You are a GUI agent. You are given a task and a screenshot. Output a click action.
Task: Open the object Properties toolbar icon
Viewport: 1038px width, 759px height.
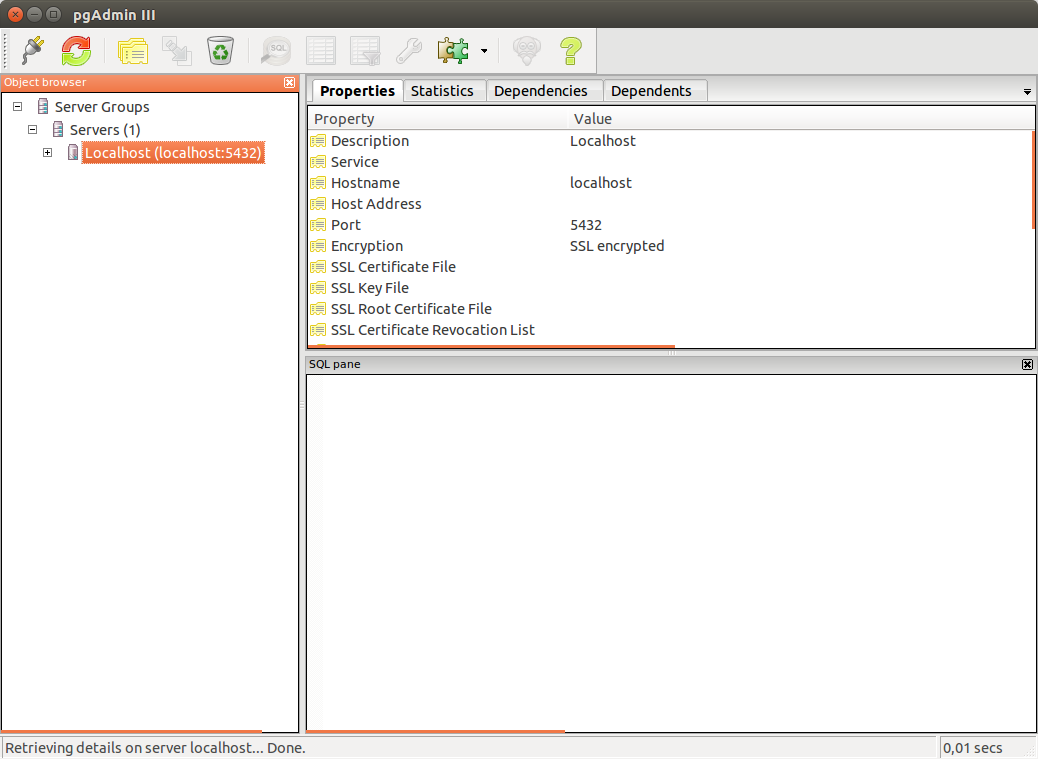click(132, 51)
